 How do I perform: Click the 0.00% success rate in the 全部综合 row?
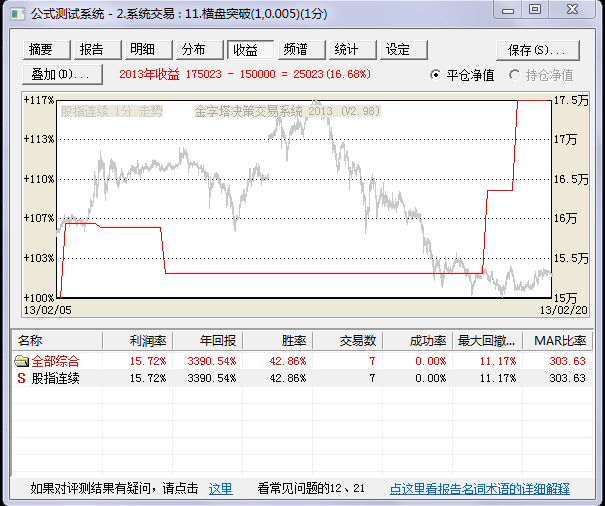(x=431, y=361)
